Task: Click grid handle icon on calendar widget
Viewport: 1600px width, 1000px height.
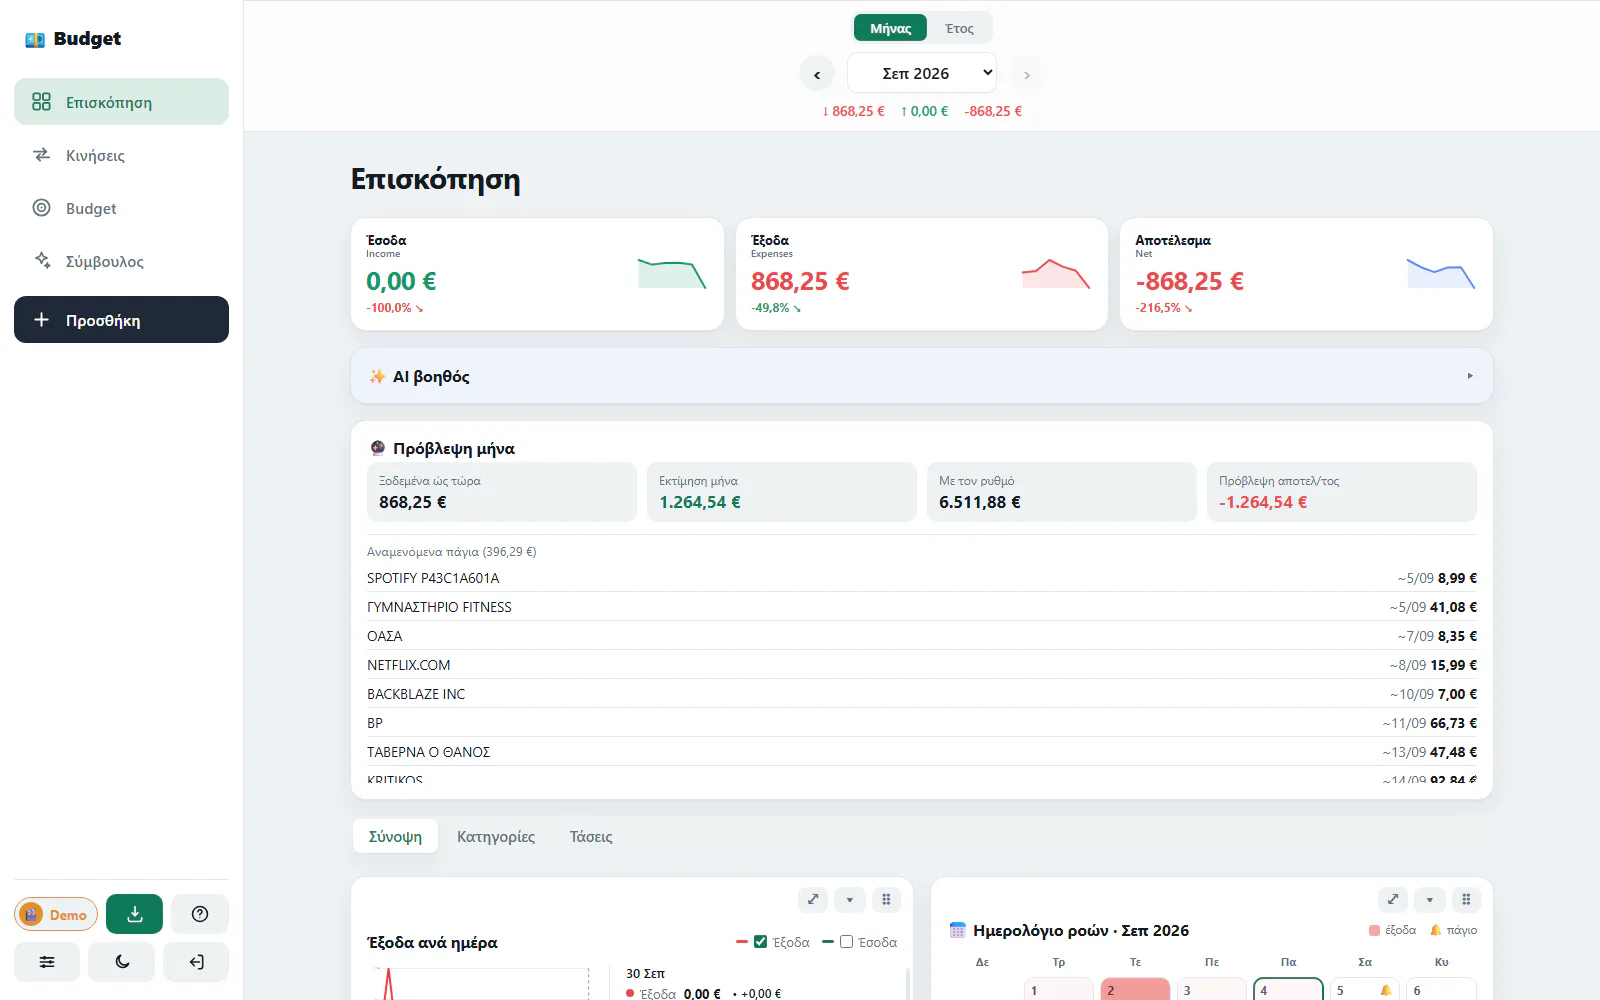Action: pos(1466,899)
